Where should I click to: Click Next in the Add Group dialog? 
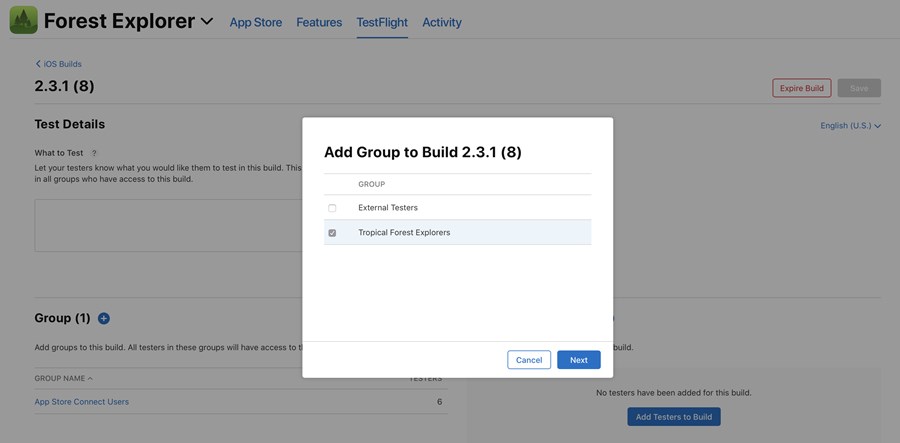coord(579,360)
